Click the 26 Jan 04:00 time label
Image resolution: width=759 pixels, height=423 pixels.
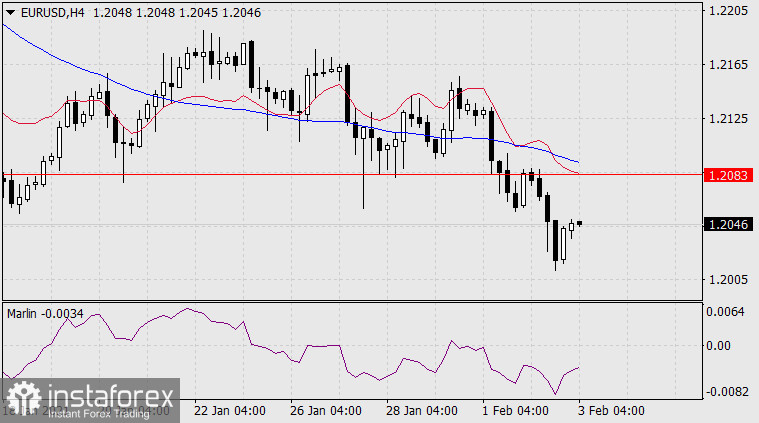pos(325,411)
